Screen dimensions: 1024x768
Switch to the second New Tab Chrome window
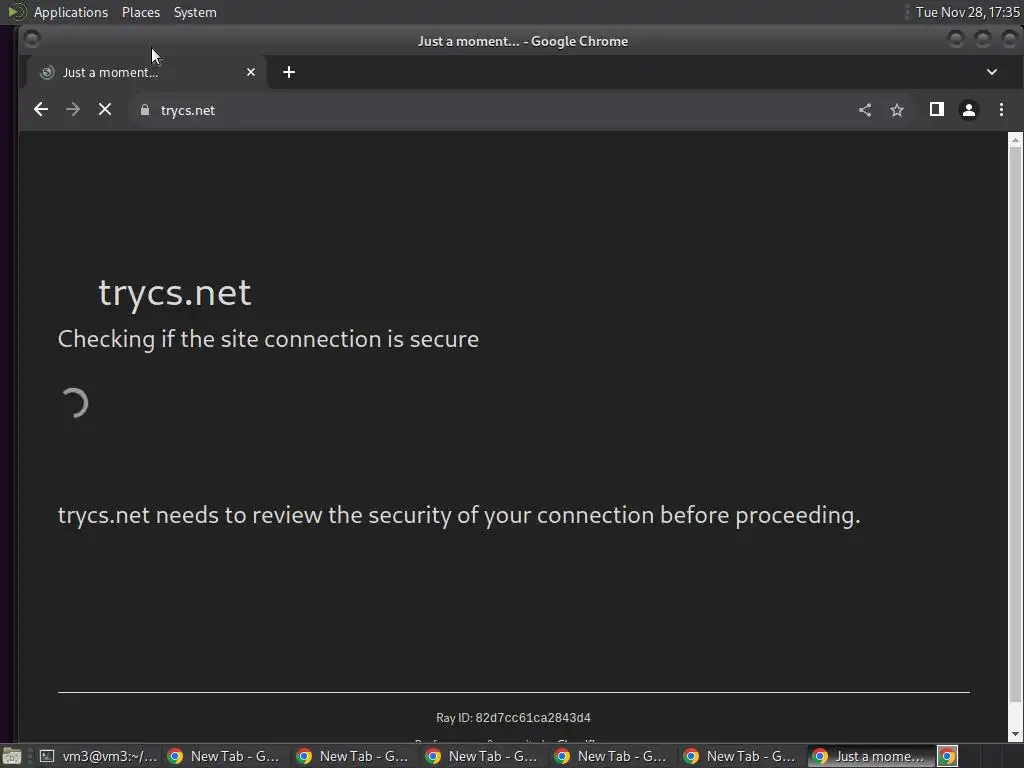point(353,756)
